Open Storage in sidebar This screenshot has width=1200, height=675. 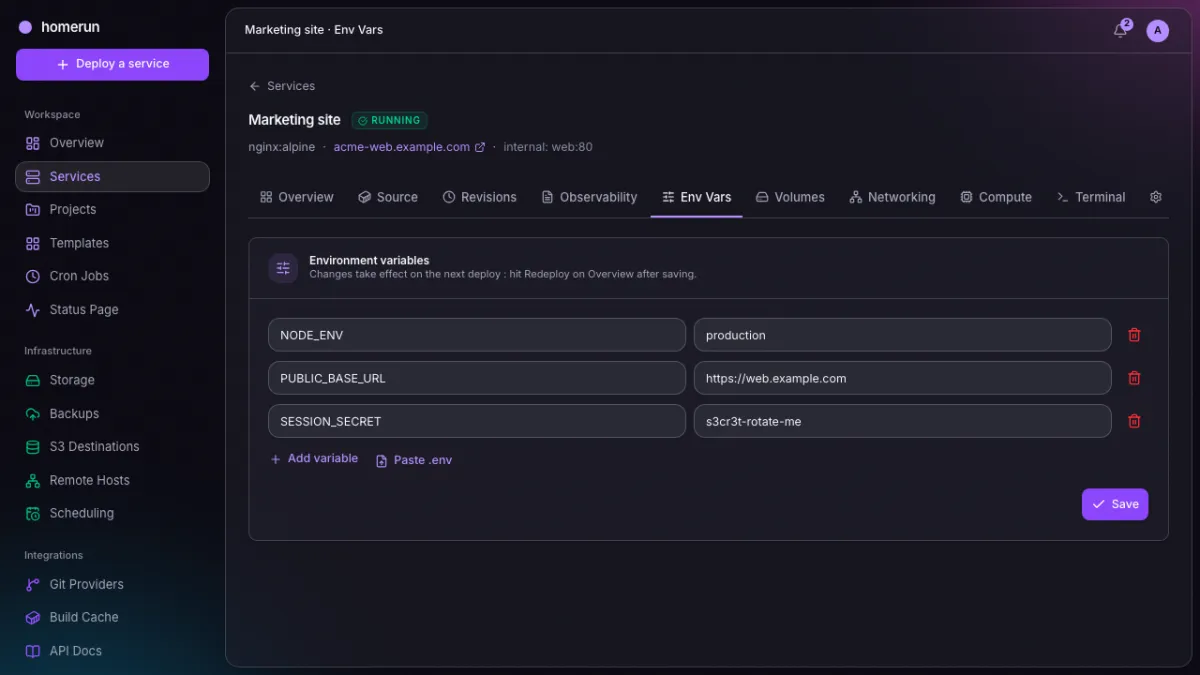point(112,380)
